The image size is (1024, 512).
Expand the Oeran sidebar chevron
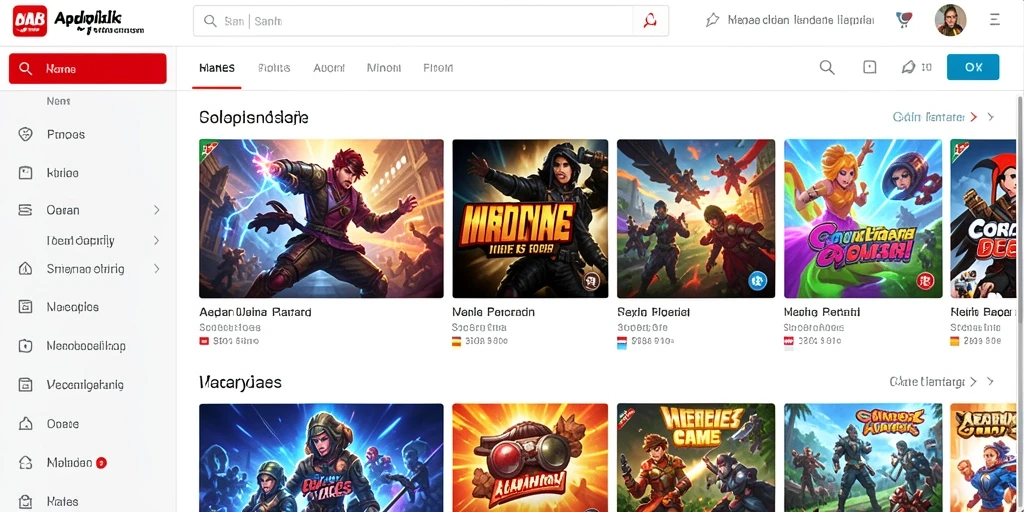click(x=157, y=210)
